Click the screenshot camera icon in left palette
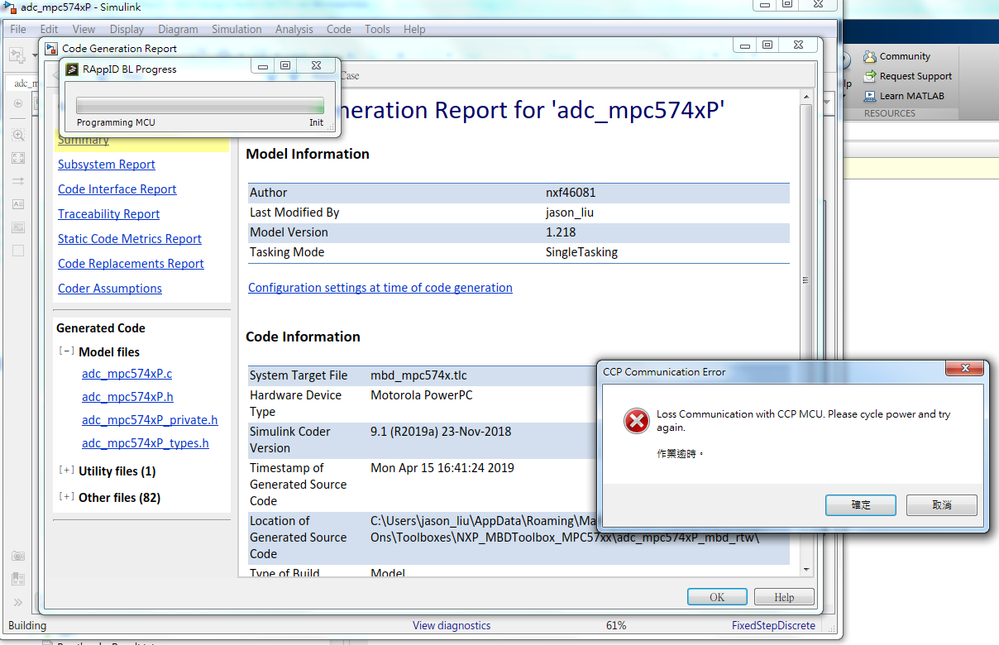 click(18, 556)
